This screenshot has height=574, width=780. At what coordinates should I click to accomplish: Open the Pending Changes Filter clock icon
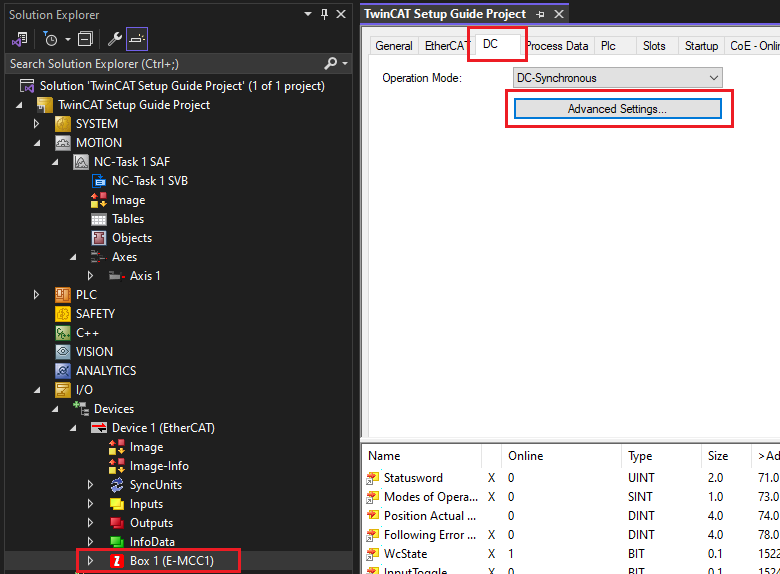(50, 39)
